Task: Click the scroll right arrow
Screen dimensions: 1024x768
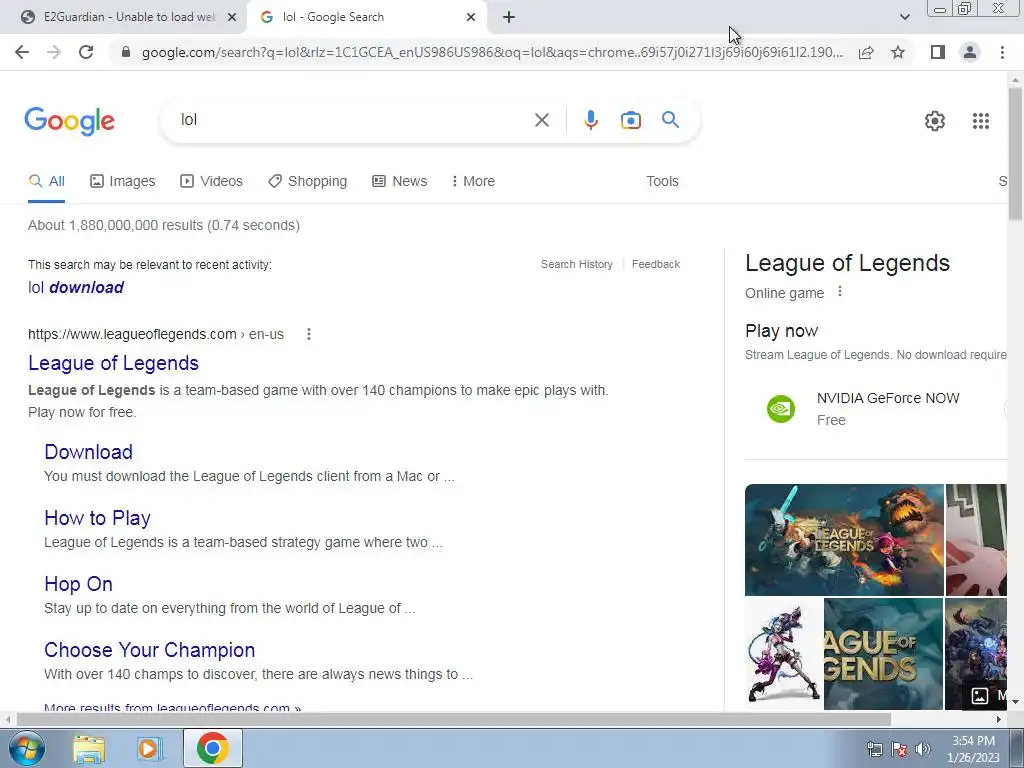Action: pos(999,719)
